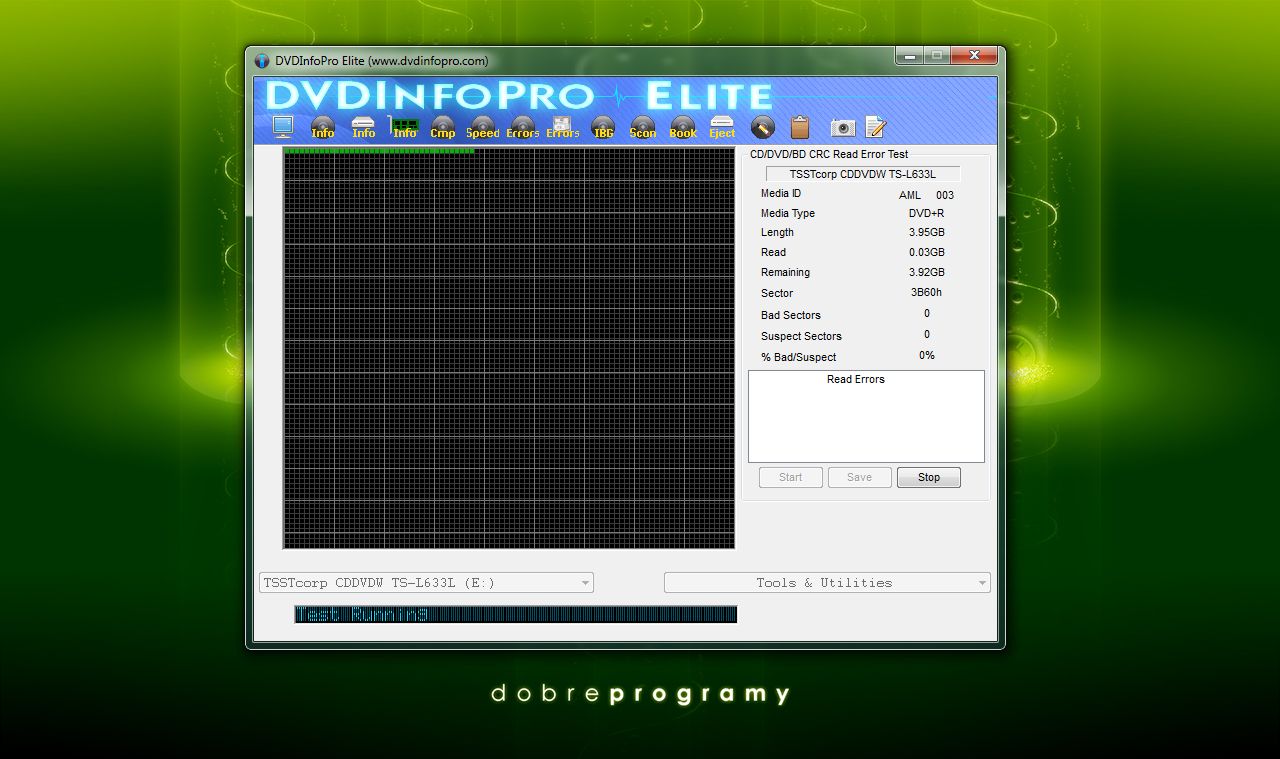Open the Book type tool
Image resolution: width=1280 pixels, height=759 pixels.
coord(683,127)
